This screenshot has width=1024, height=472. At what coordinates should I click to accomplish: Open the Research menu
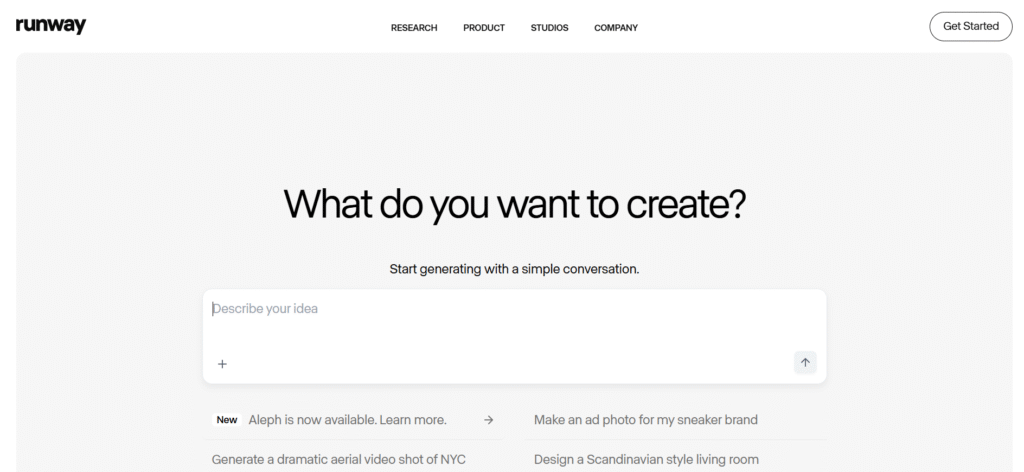coord(413,28)
